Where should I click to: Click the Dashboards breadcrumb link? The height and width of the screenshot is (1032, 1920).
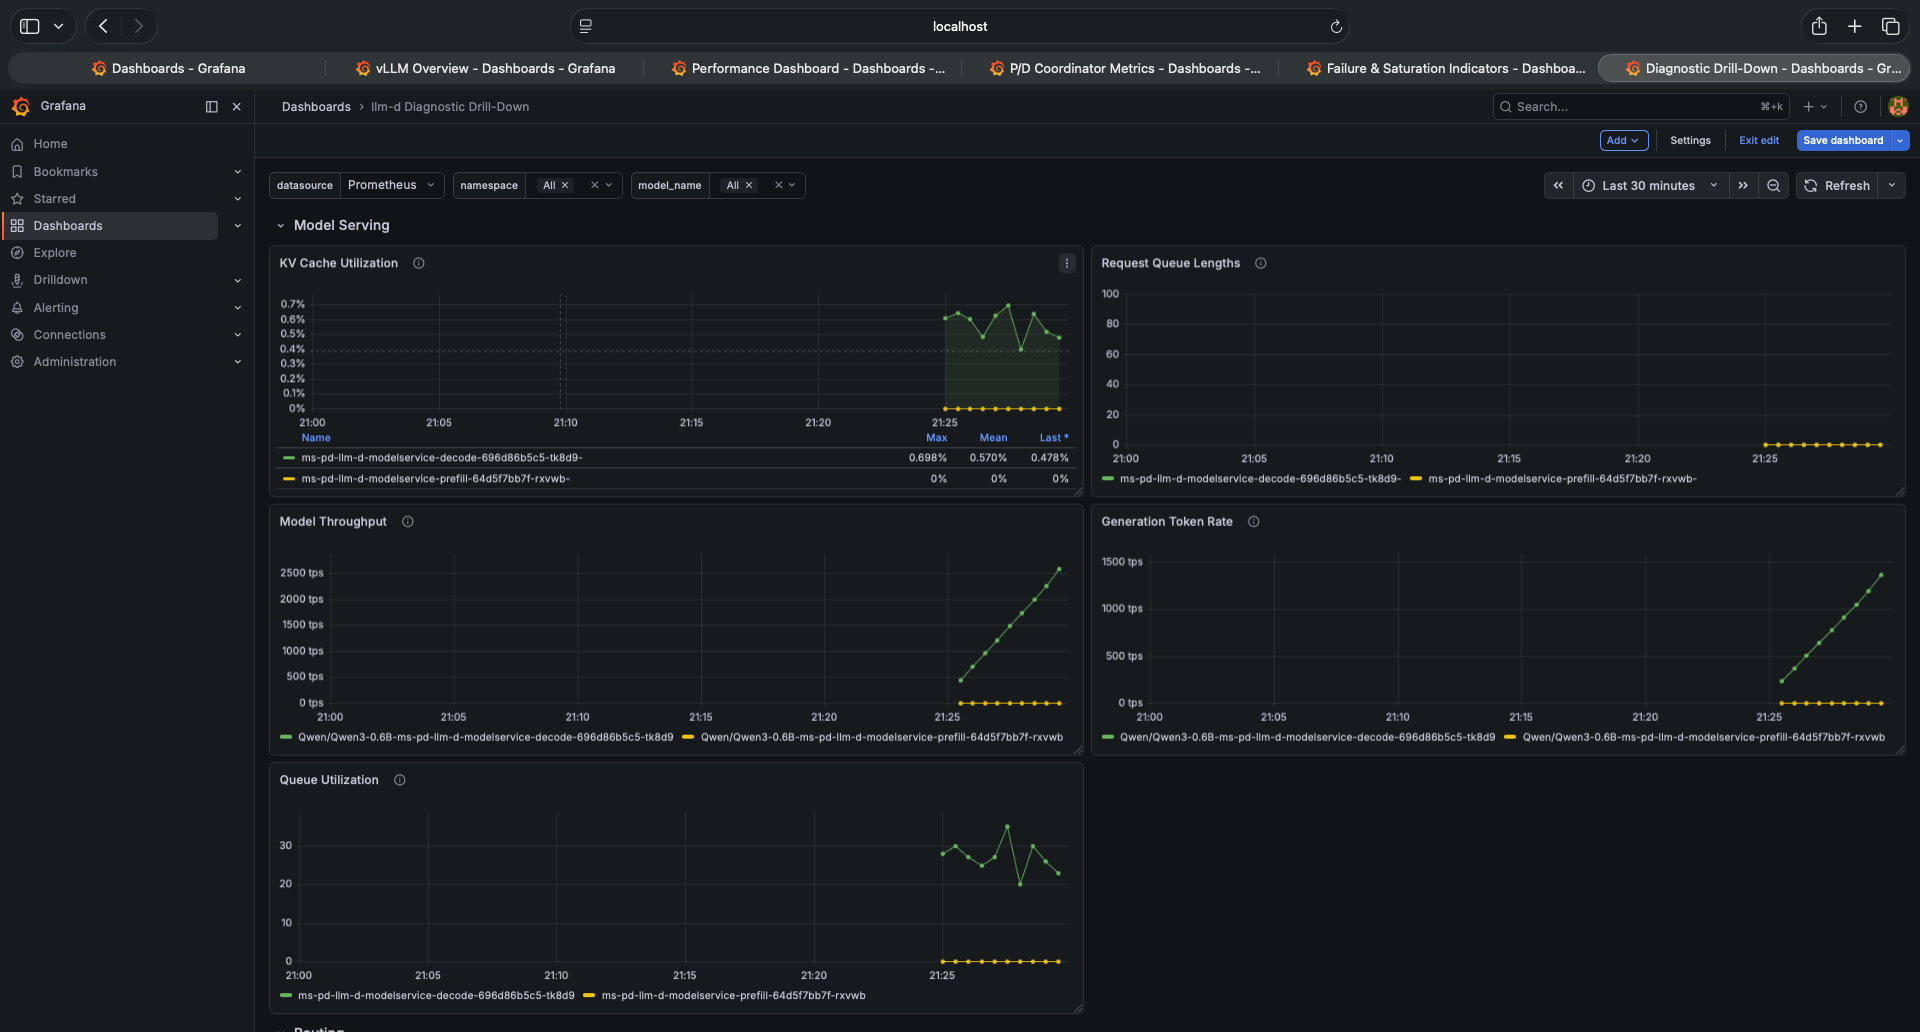(316, 107)
